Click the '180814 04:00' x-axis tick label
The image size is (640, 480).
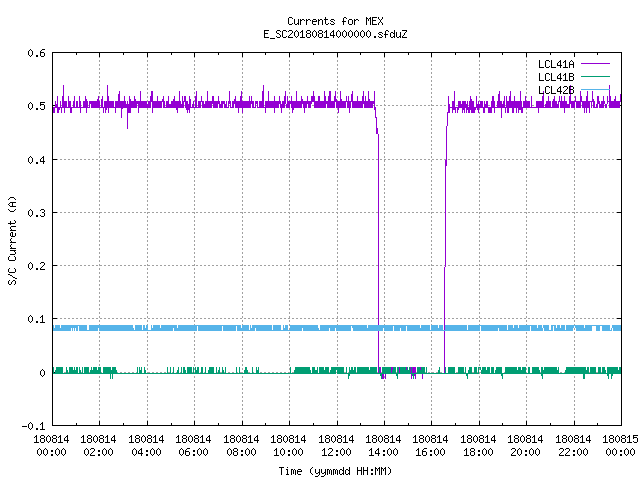coord(146,446)
